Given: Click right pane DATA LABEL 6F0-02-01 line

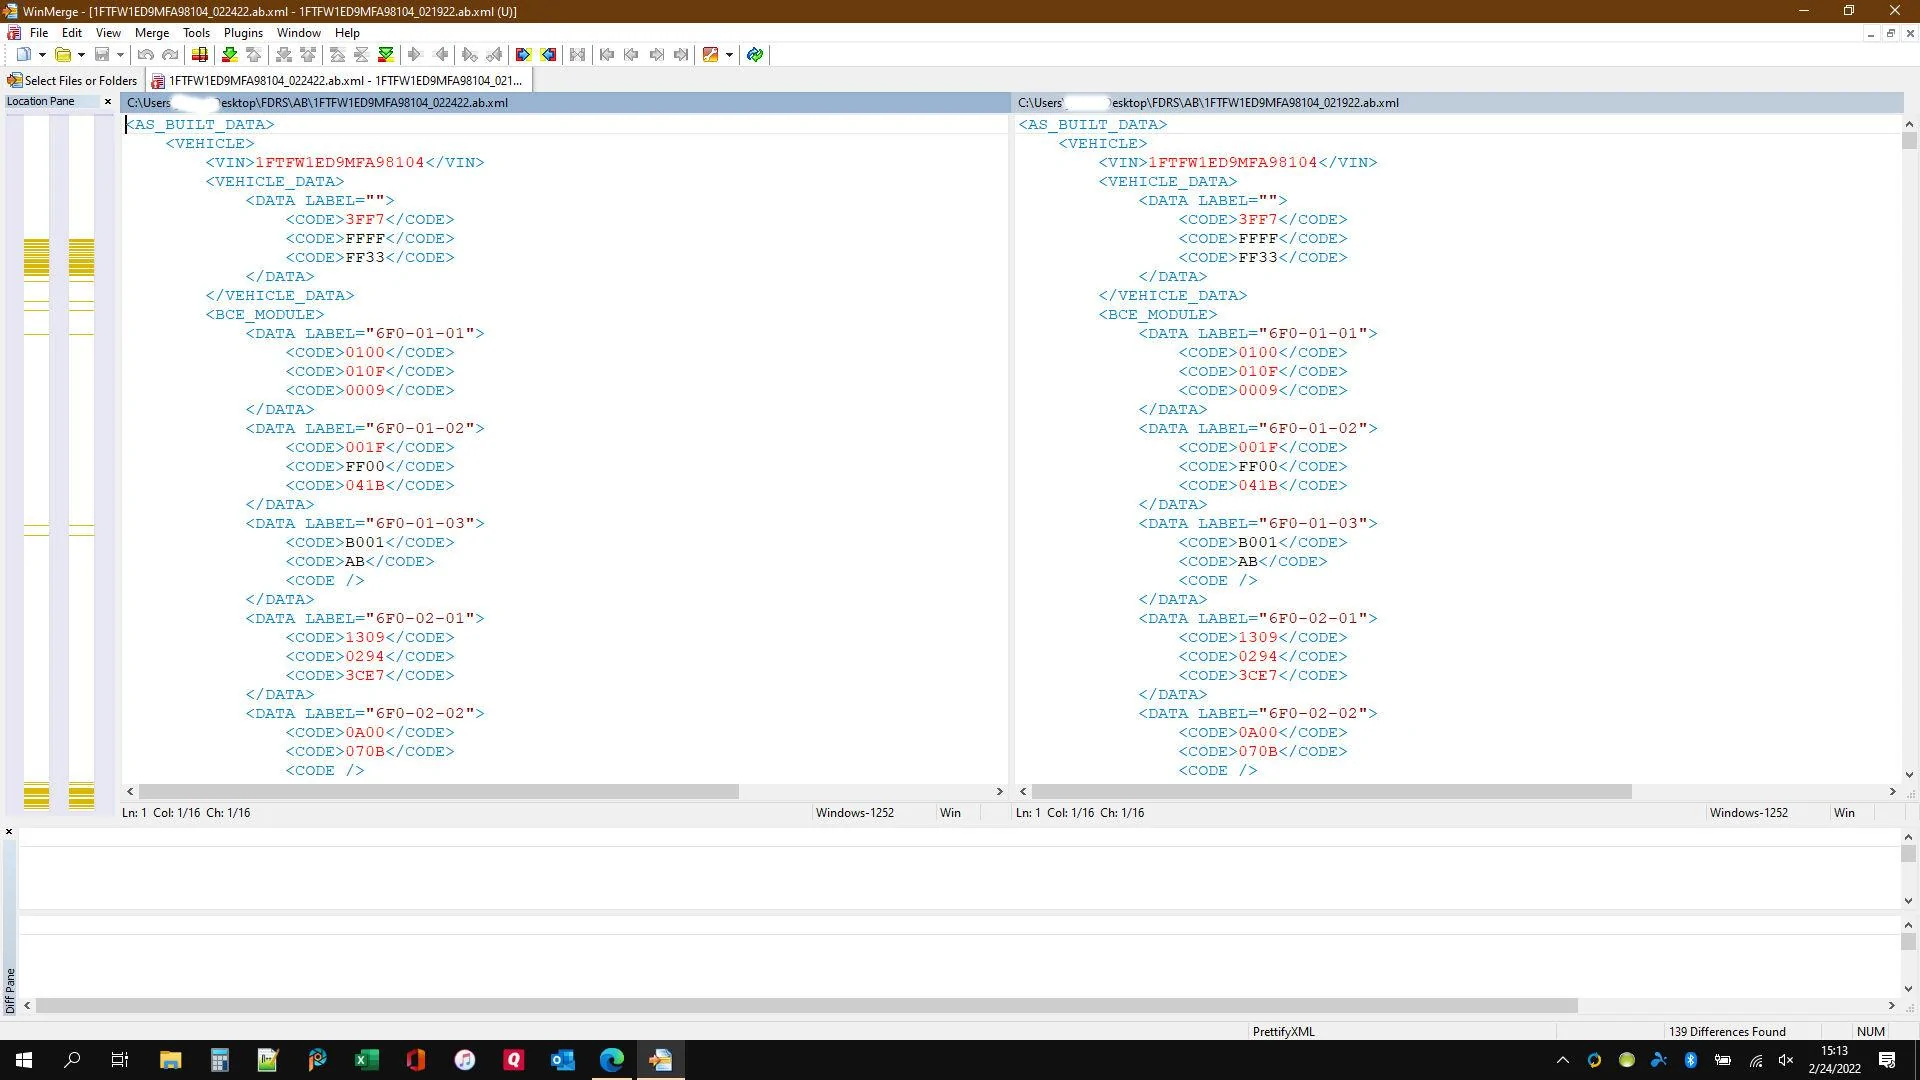Looking at the screenshot, I should (1258, 618).
